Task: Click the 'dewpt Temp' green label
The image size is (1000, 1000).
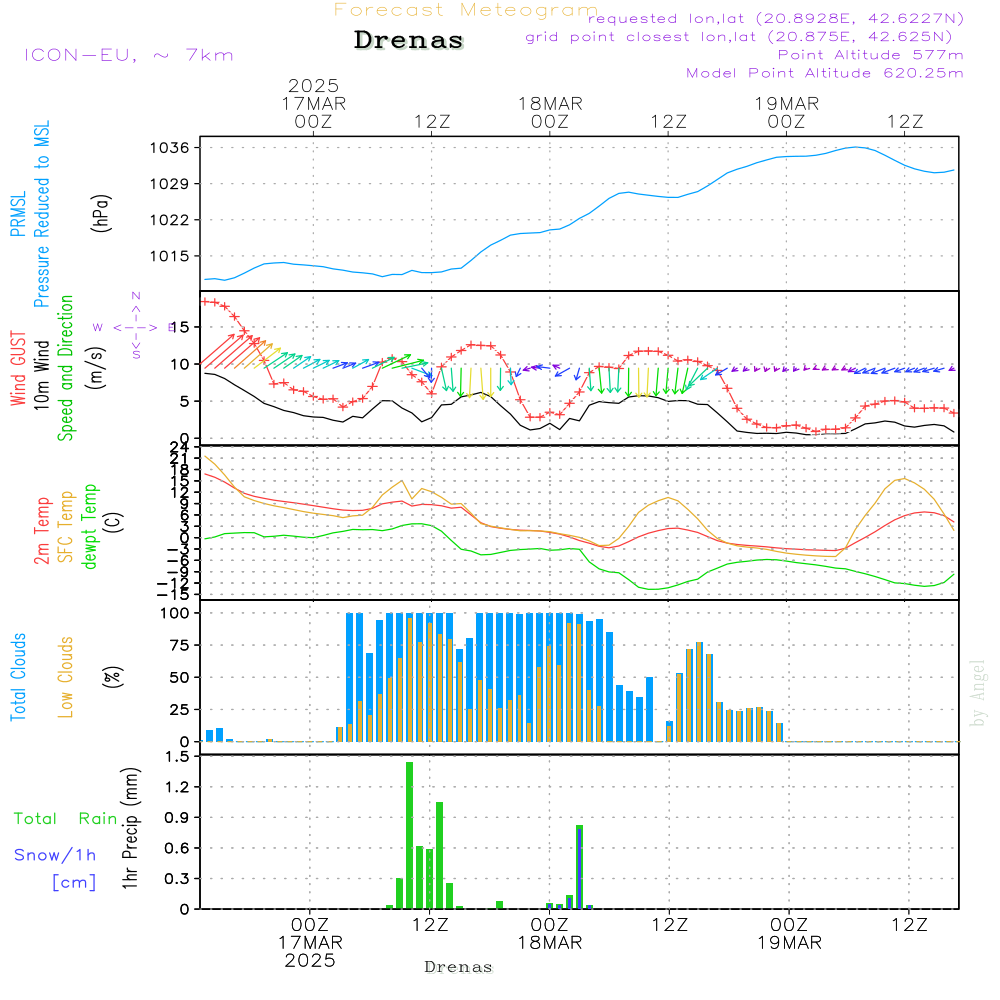Action: (x=89, y=526)
